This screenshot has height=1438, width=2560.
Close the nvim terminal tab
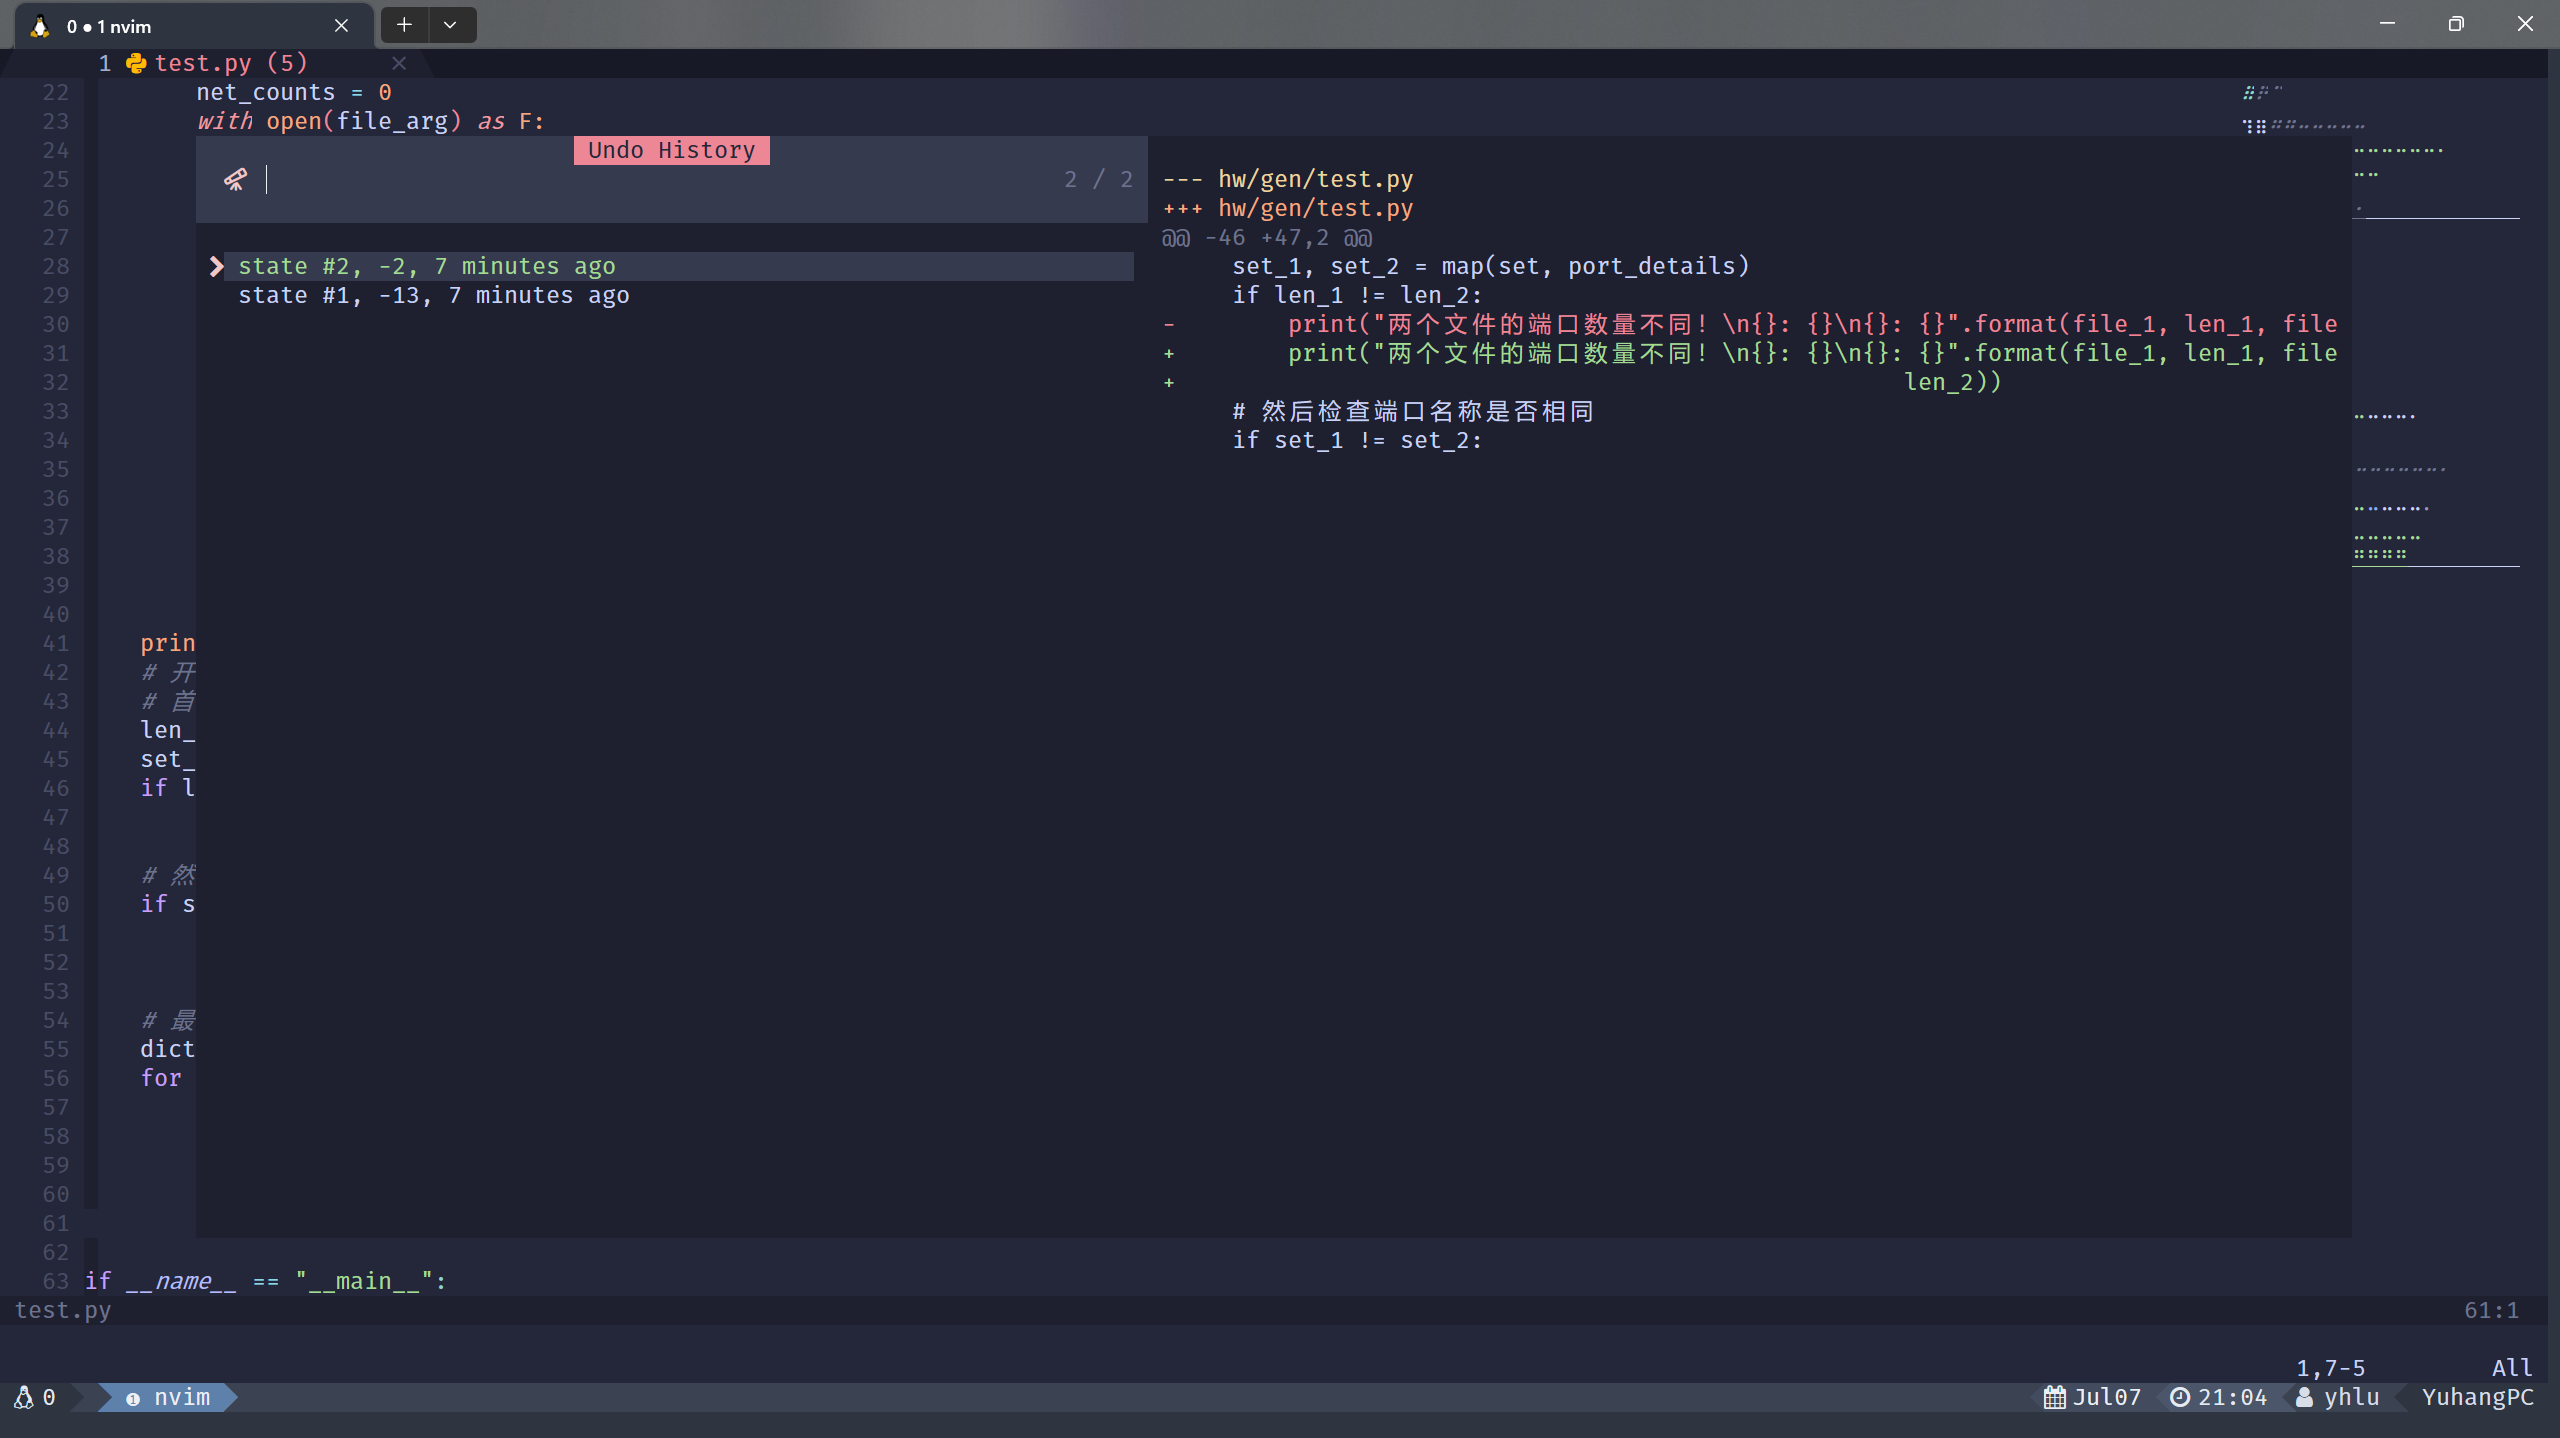(x=341, y=26)
